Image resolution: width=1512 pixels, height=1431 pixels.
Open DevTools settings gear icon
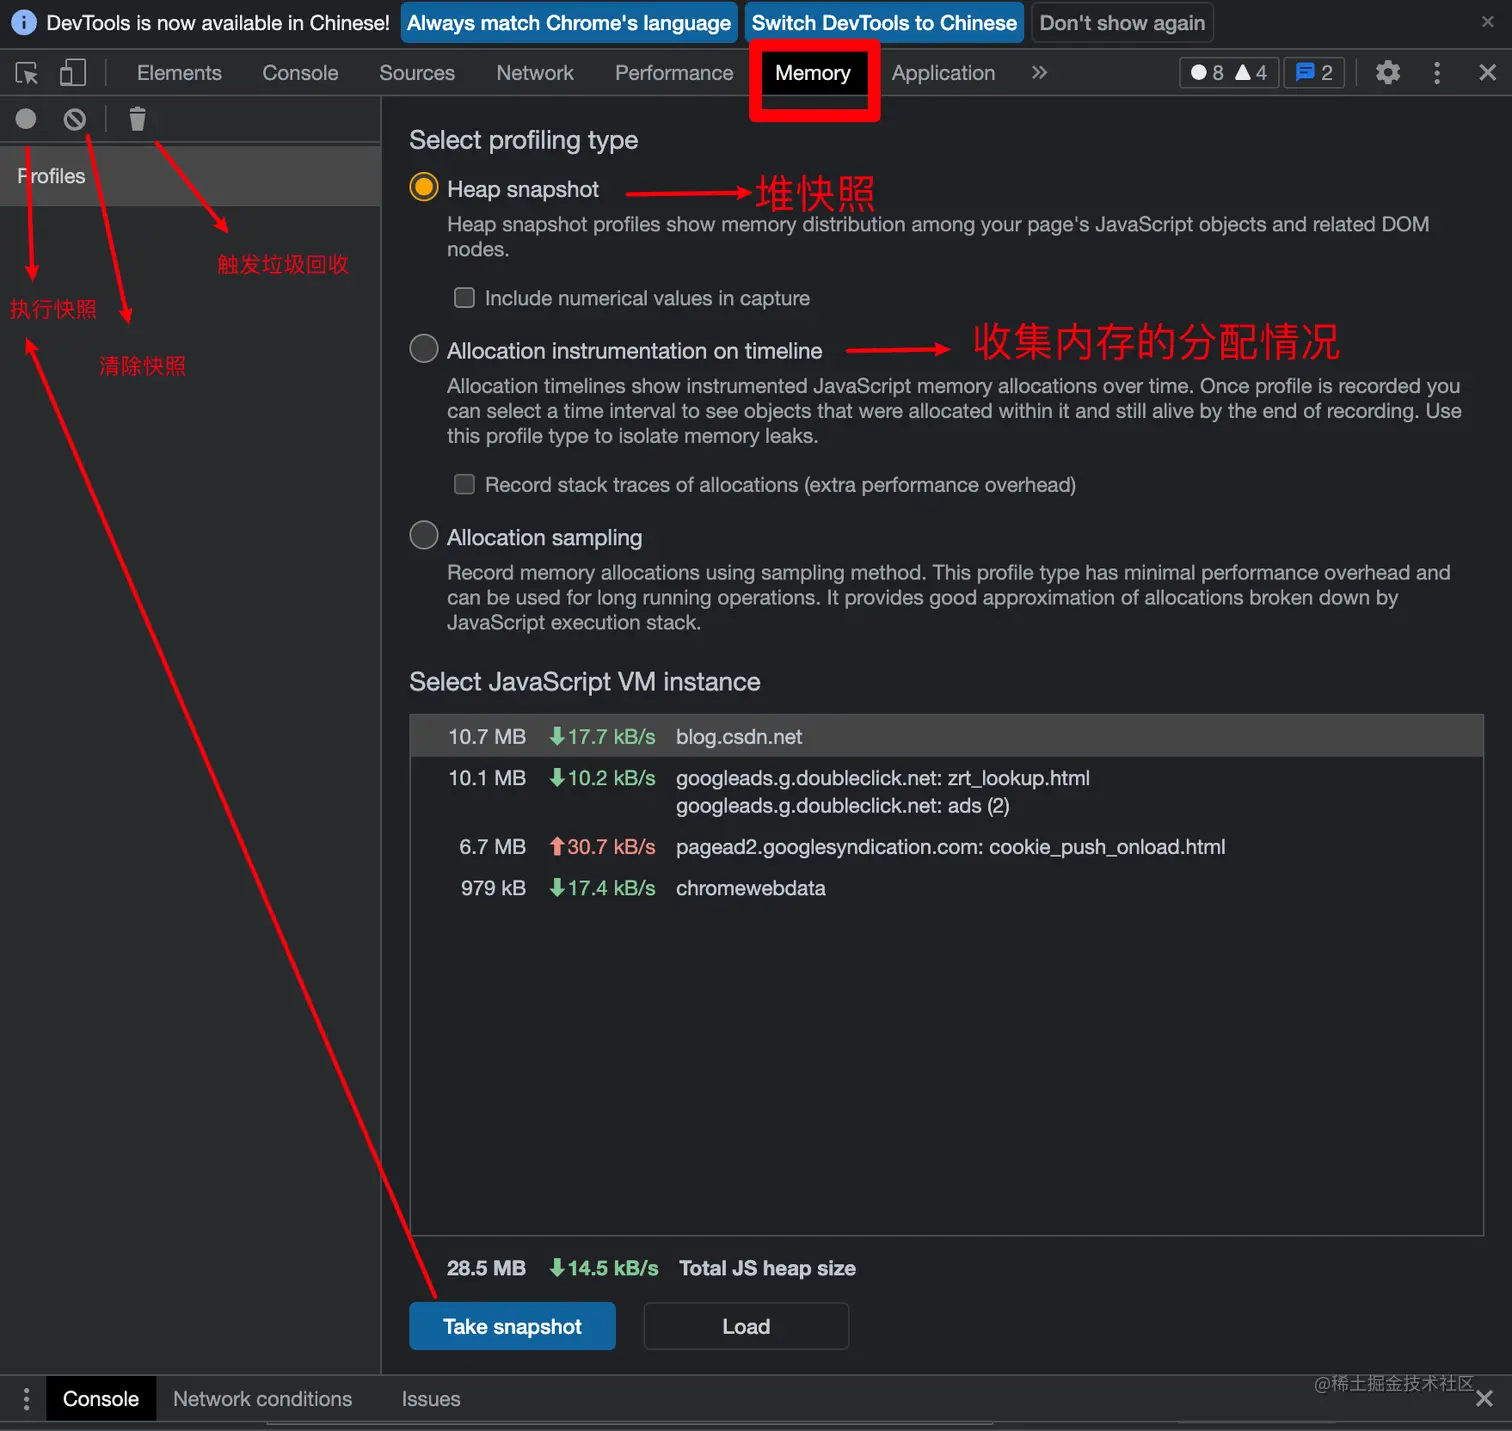[1388, 72]
